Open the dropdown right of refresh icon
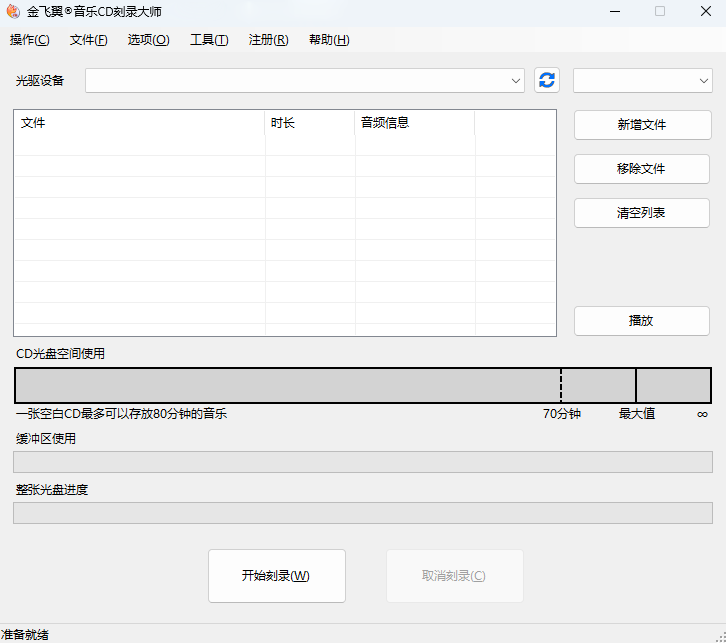 (x=642, y=80)
